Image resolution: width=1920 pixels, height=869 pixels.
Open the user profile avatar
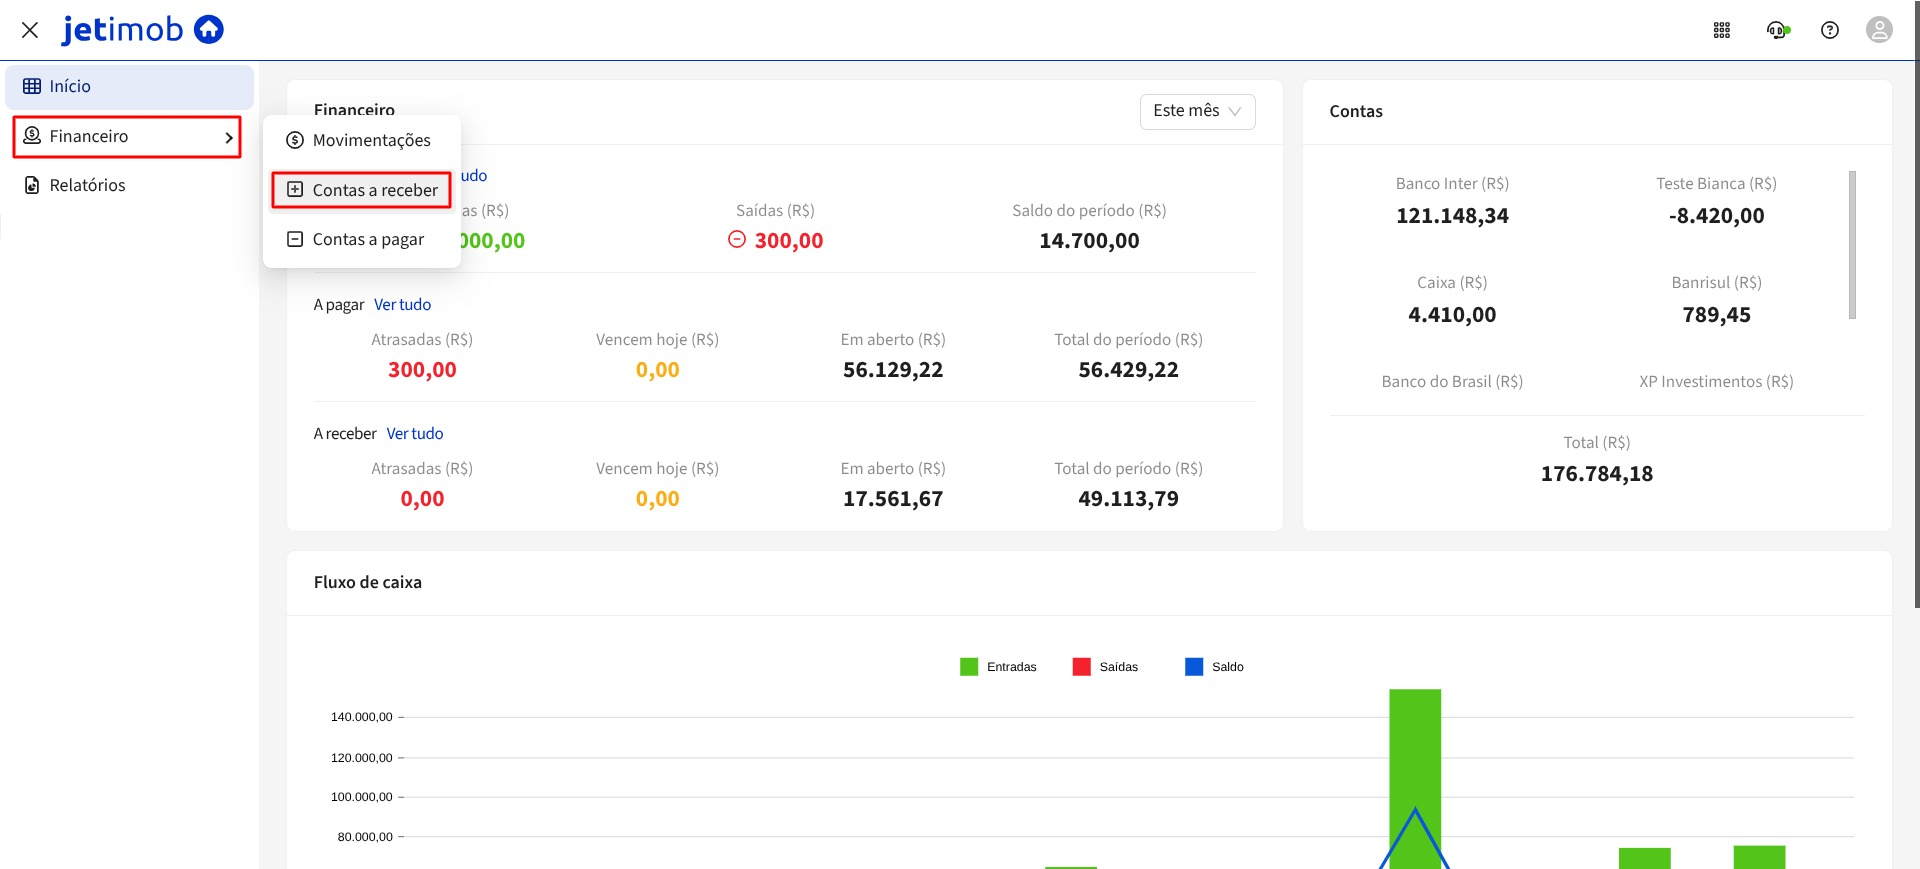1879,30
